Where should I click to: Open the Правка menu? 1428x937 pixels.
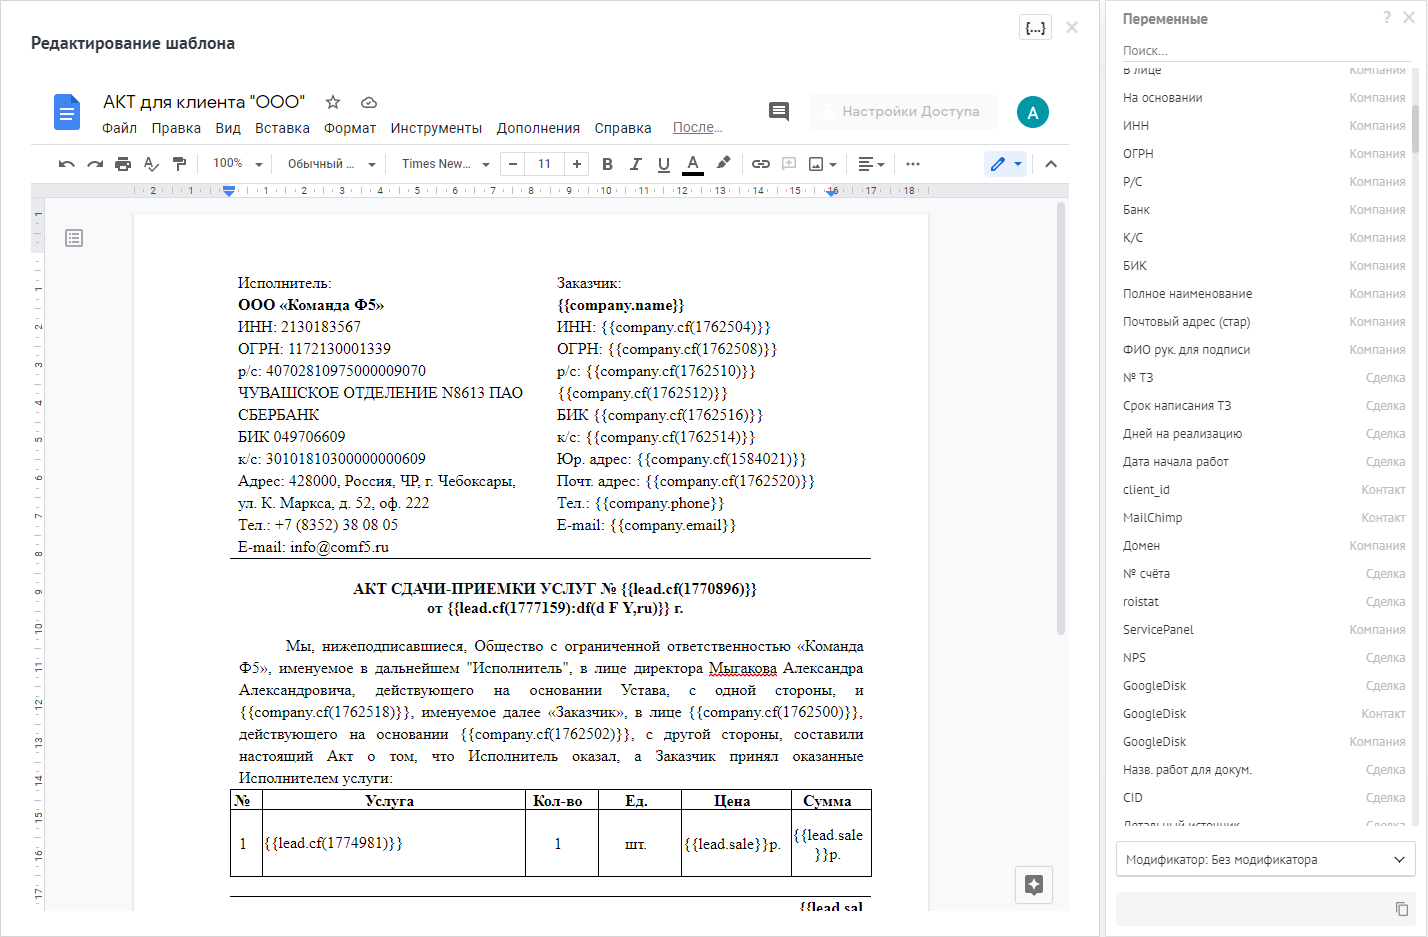pyautogui.click(x=176, y=128)
